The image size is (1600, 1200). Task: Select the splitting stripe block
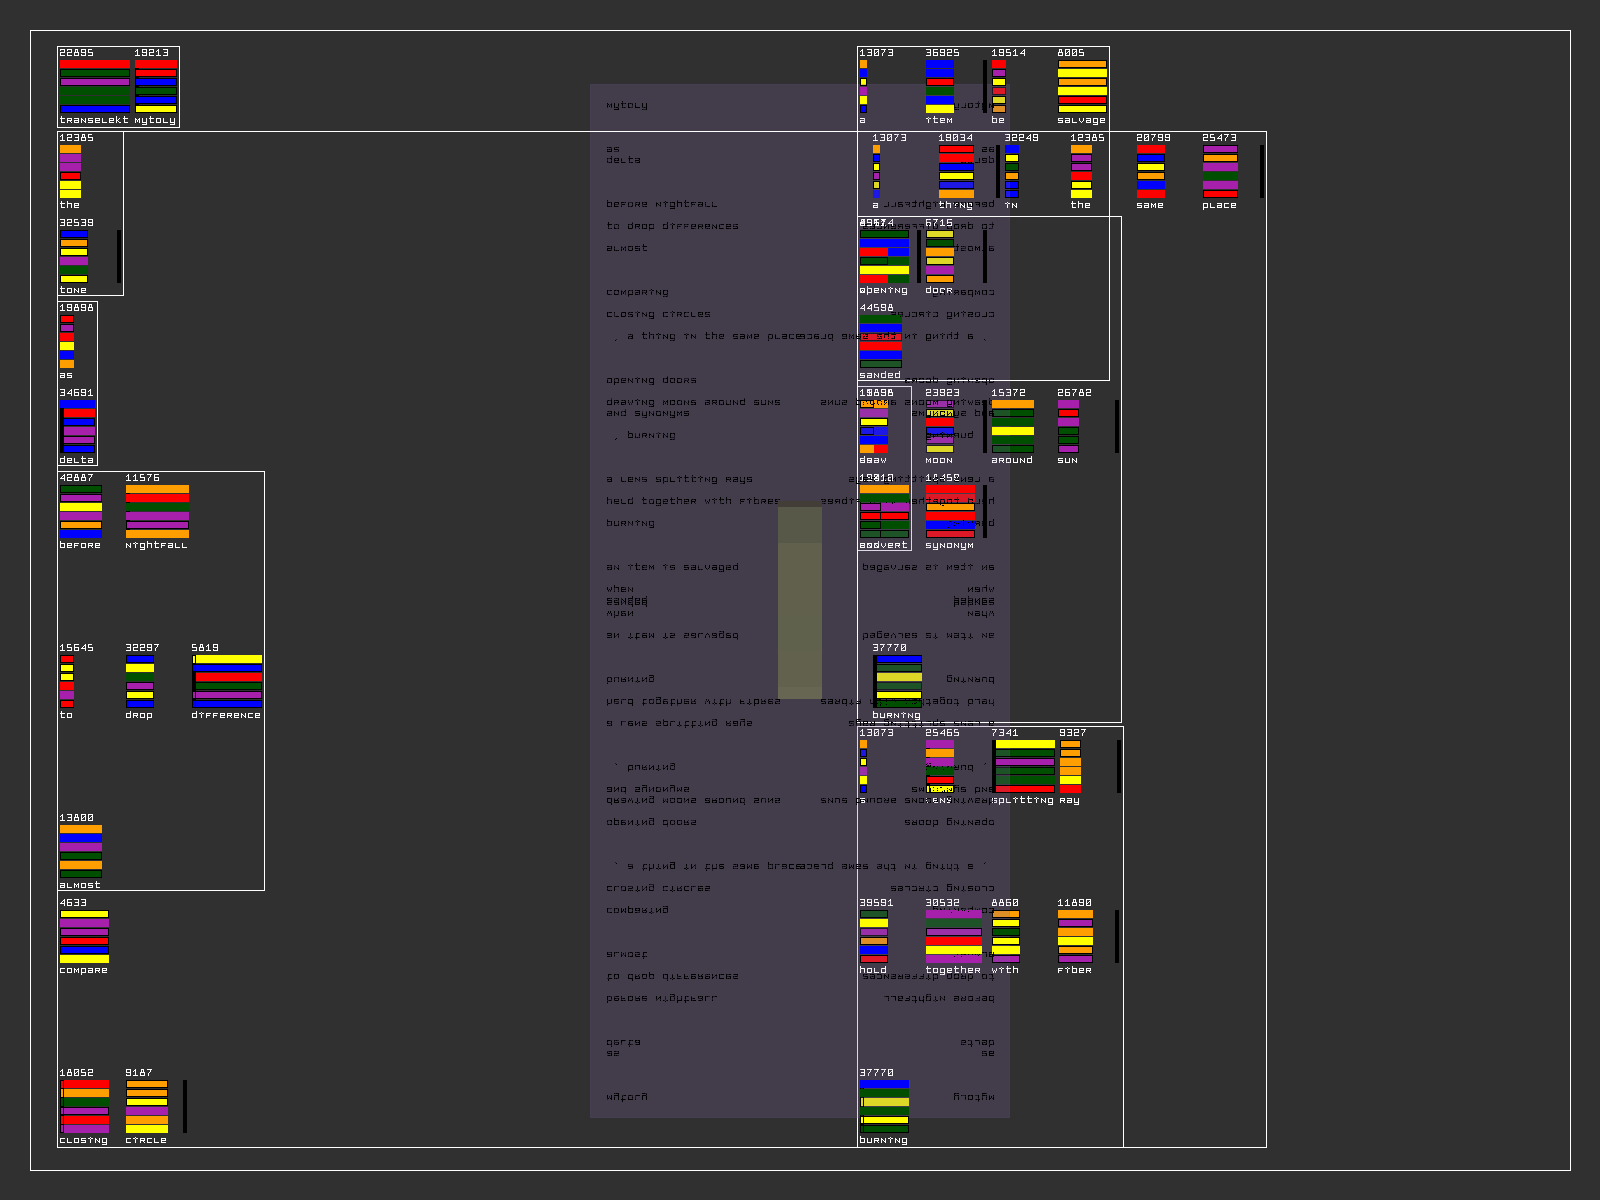1024,766
